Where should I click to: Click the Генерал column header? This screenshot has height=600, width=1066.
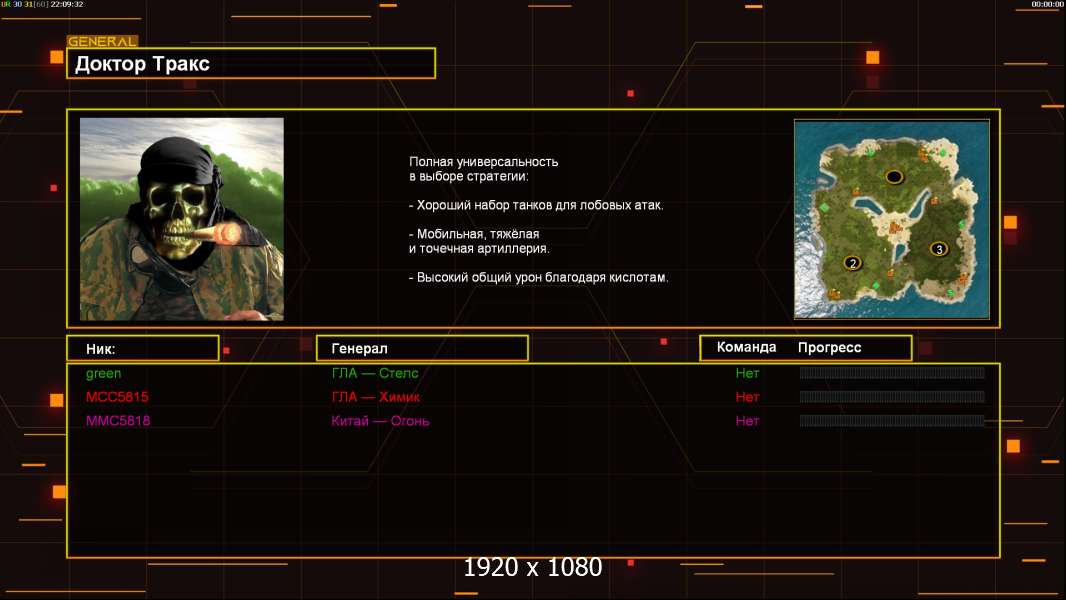[x=422, y=348]
